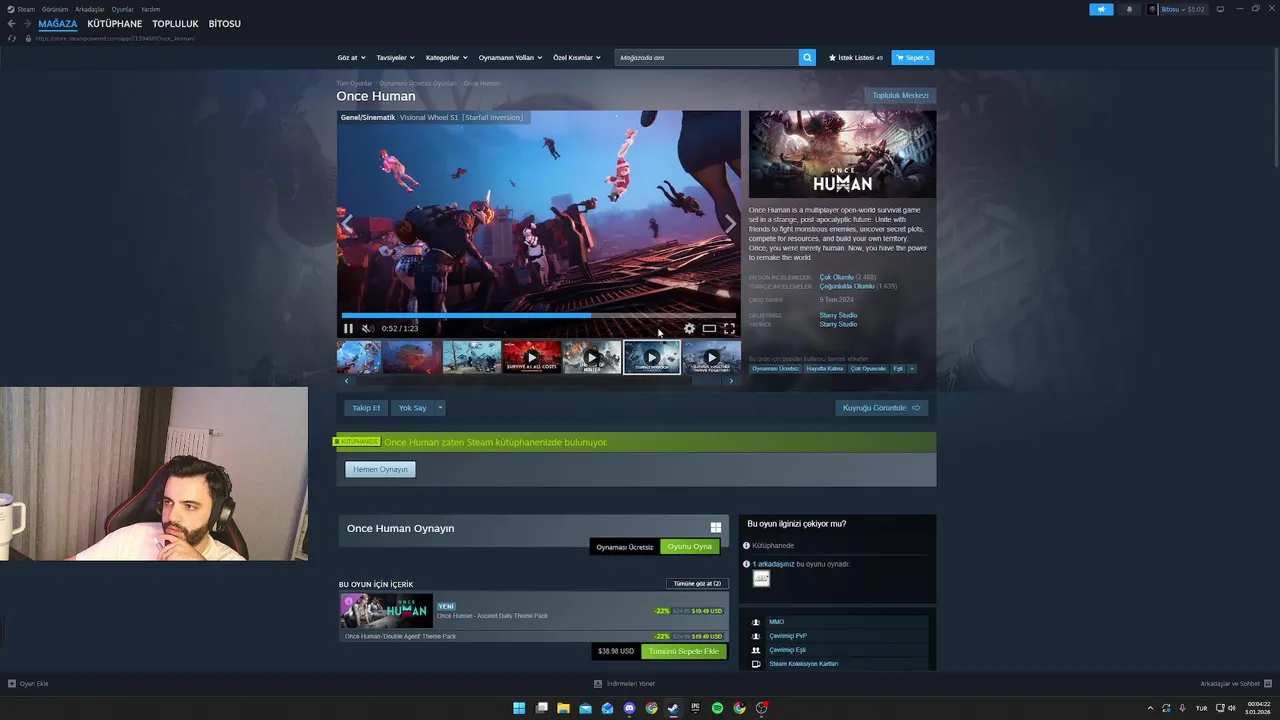Switch to the TOPLULUK tab
Screen dimensions: 1280x720
coord(176,23)
